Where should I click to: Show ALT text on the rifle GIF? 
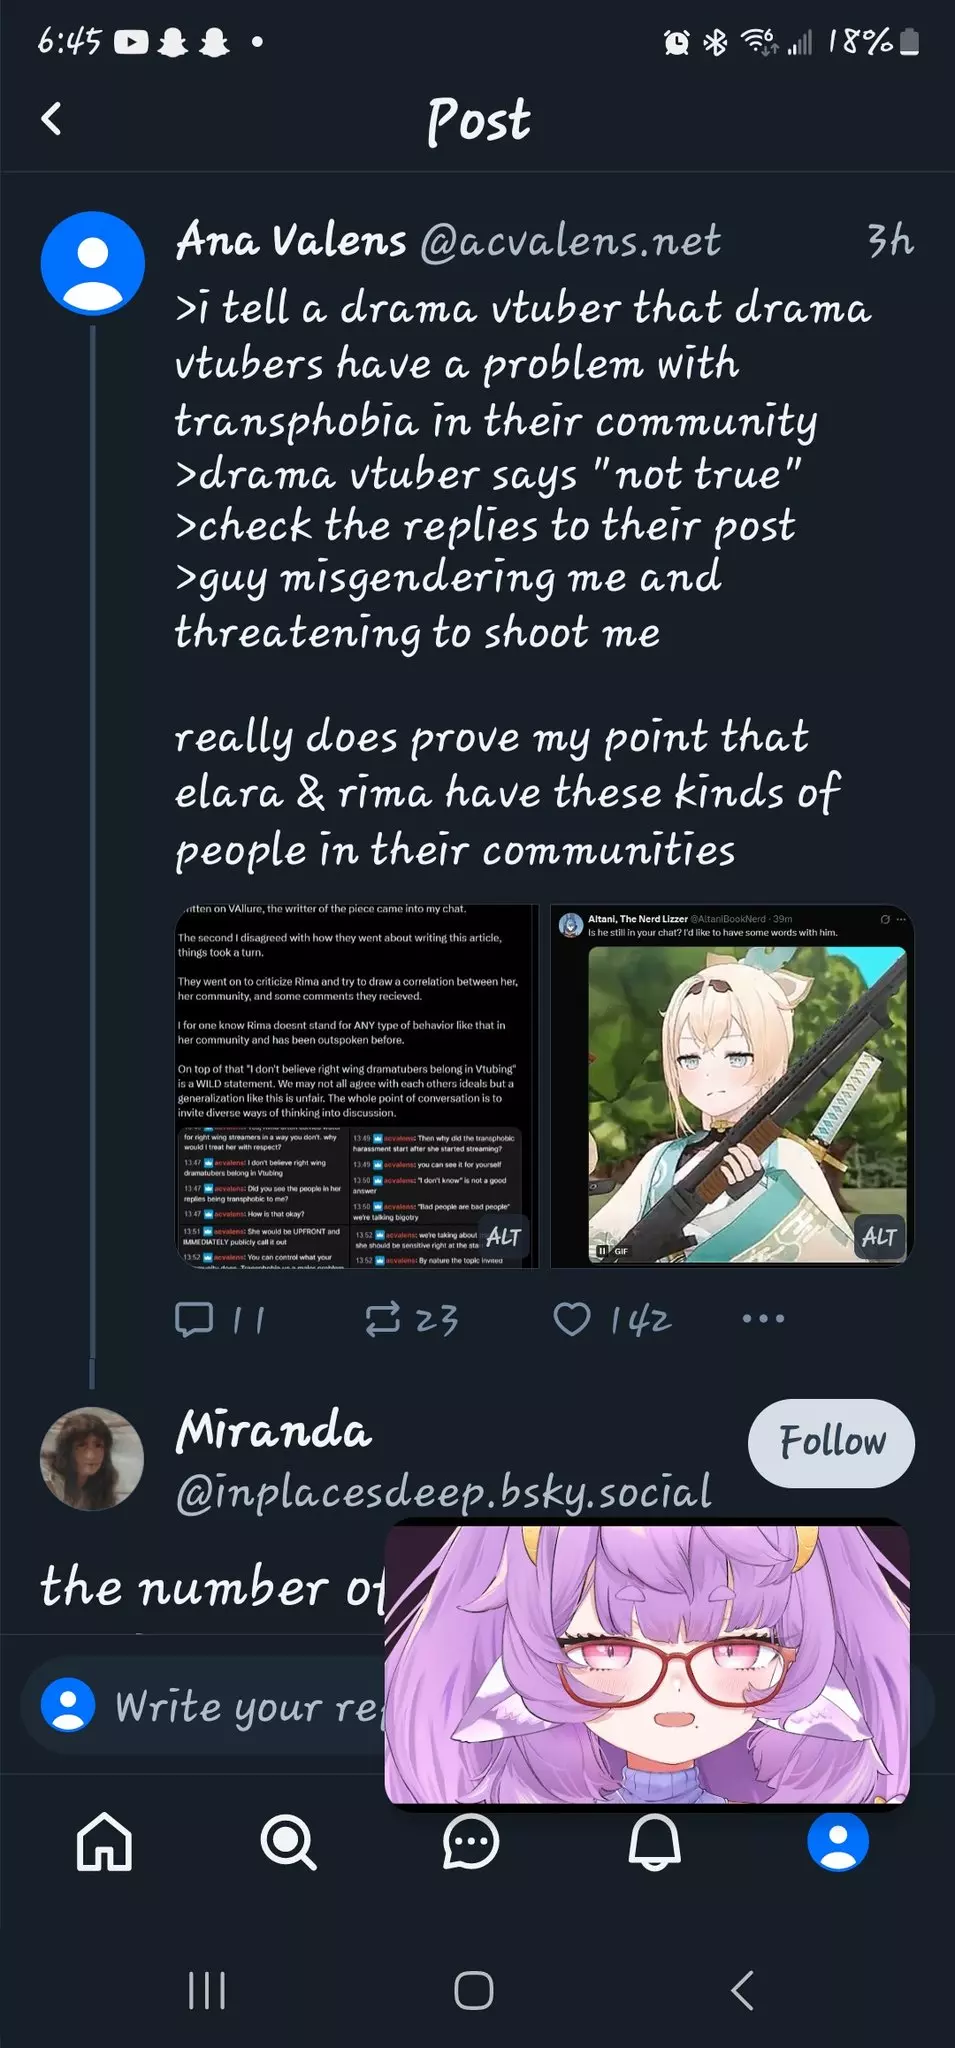tap(879, 1237)
